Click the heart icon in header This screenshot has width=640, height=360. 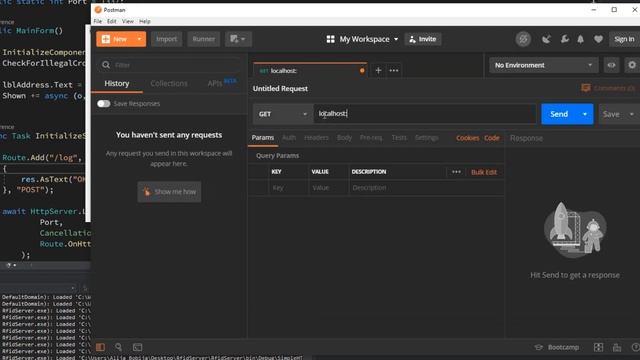598,39
